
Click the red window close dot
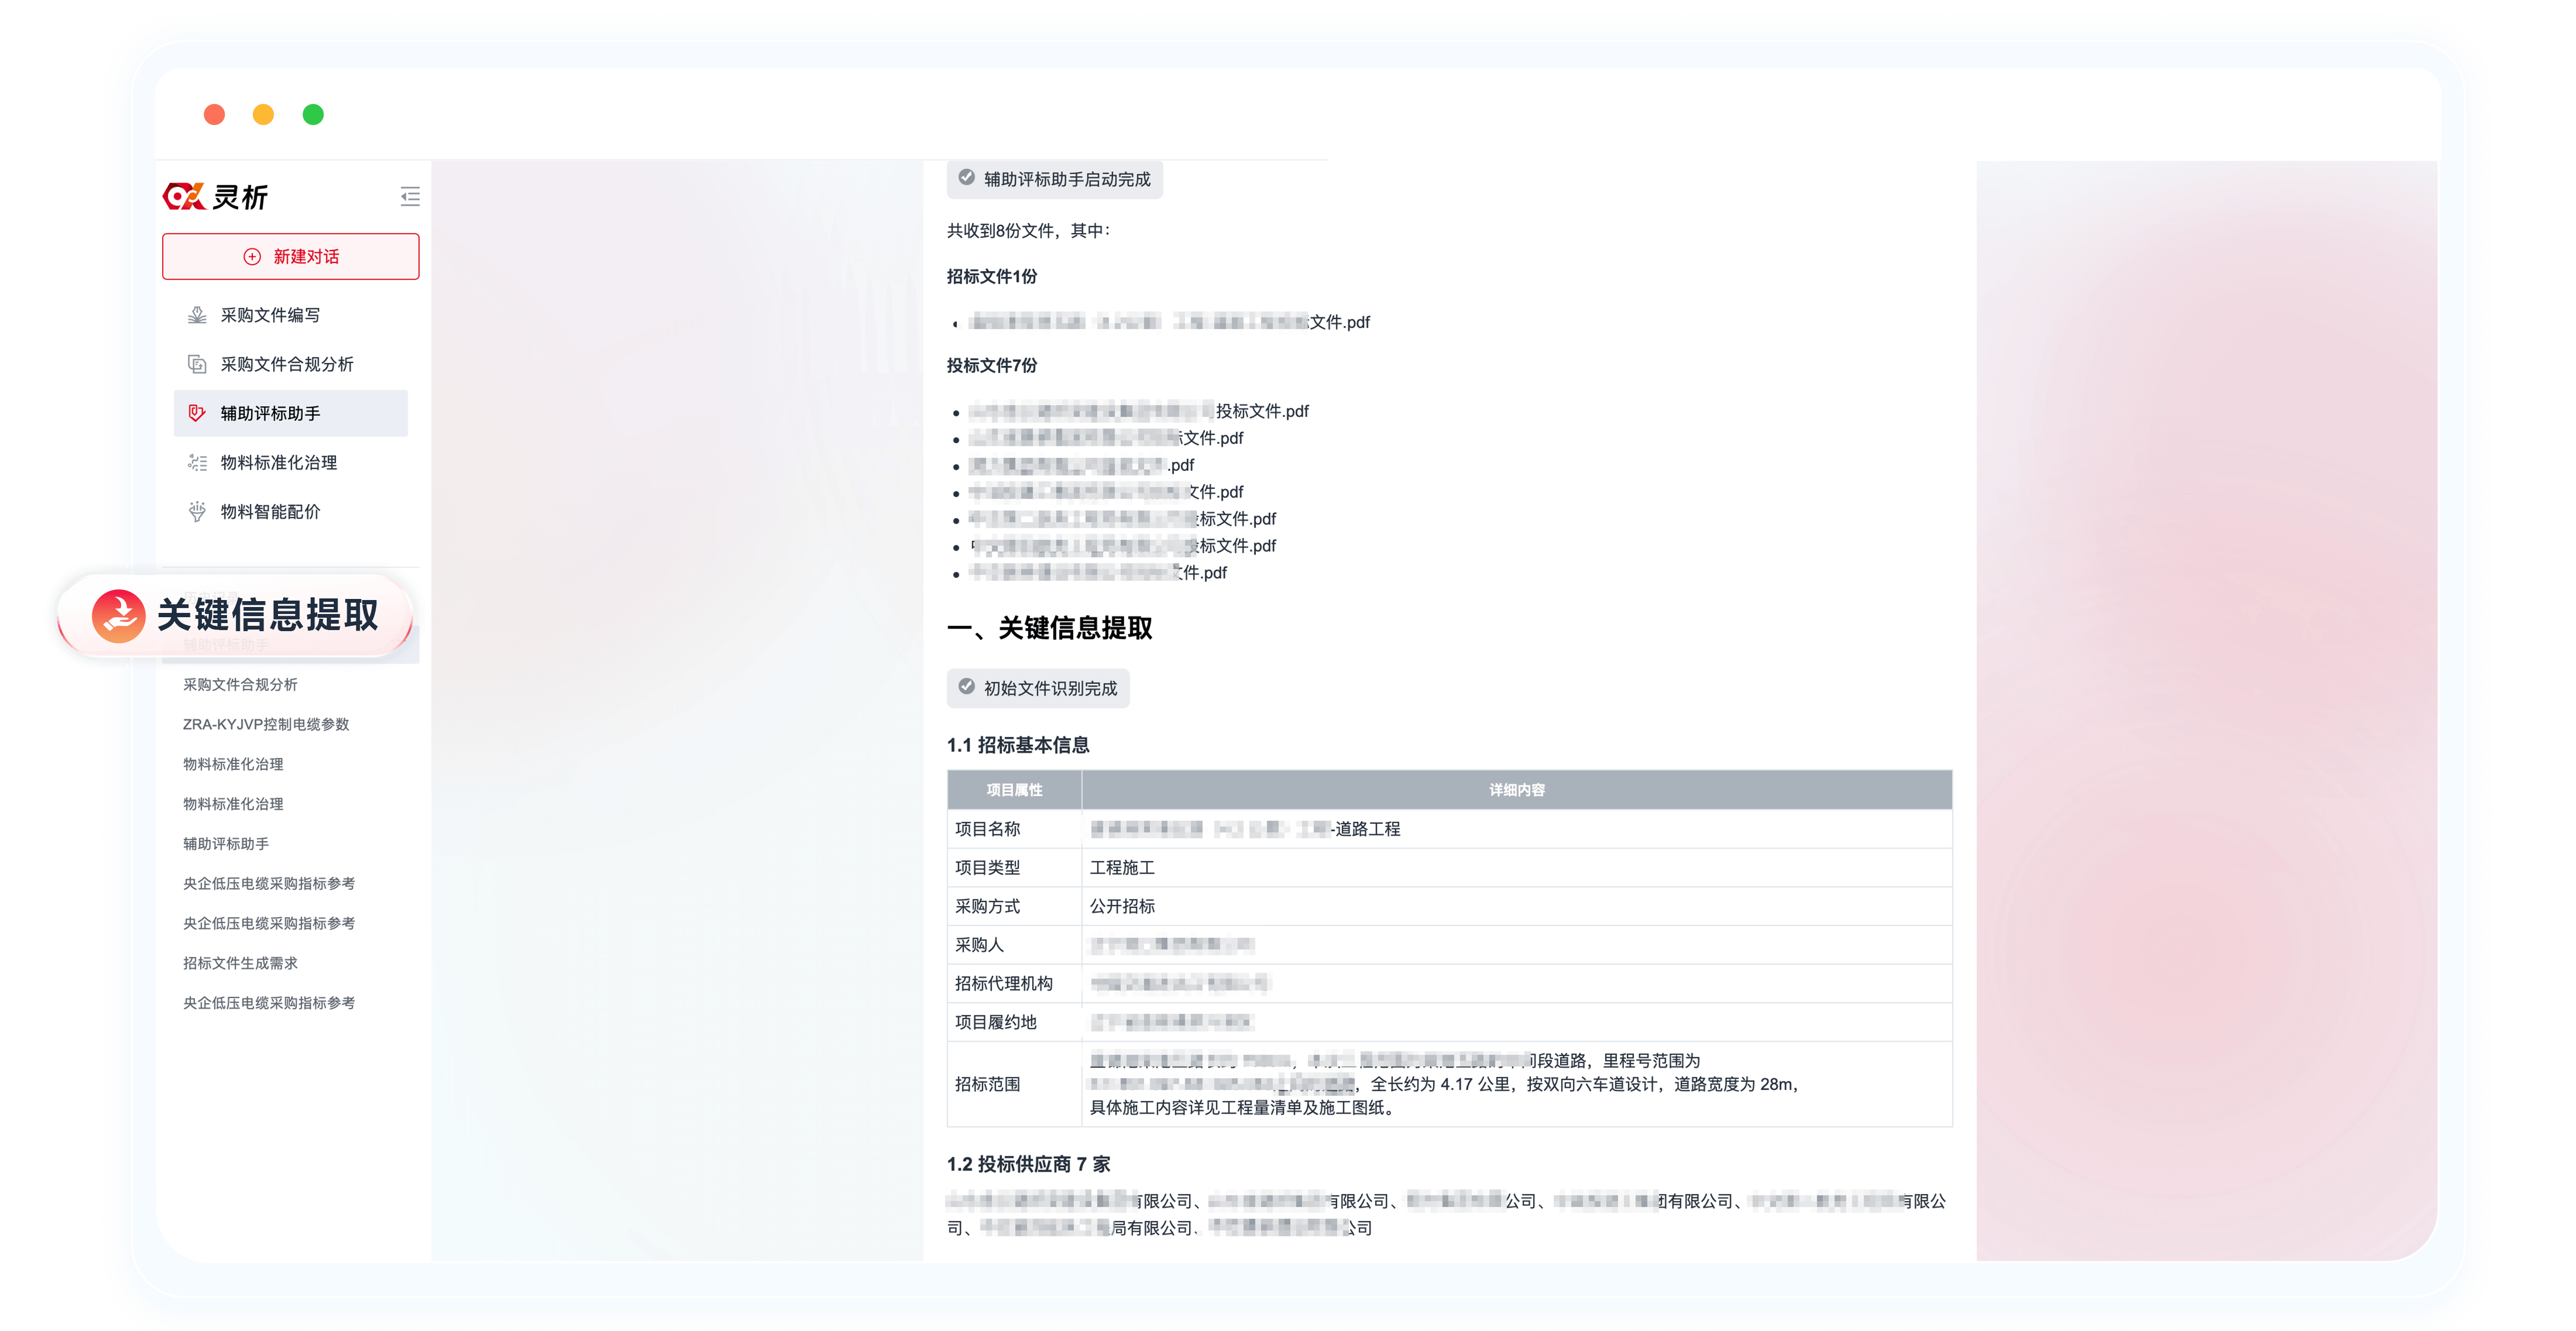click(214, 114)
